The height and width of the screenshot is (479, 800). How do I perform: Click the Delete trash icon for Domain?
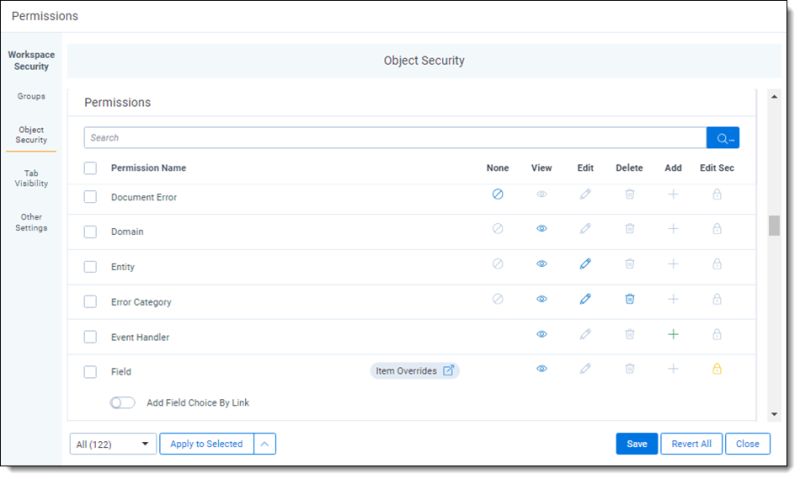[630, 229]
